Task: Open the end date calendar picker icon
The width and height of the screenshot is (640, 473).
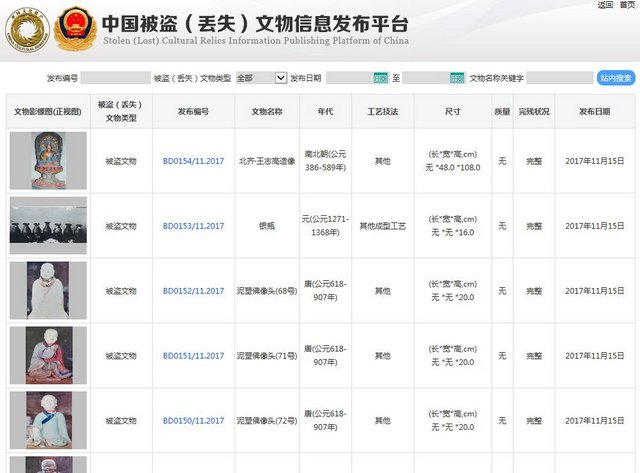Action: click(457, 78)
